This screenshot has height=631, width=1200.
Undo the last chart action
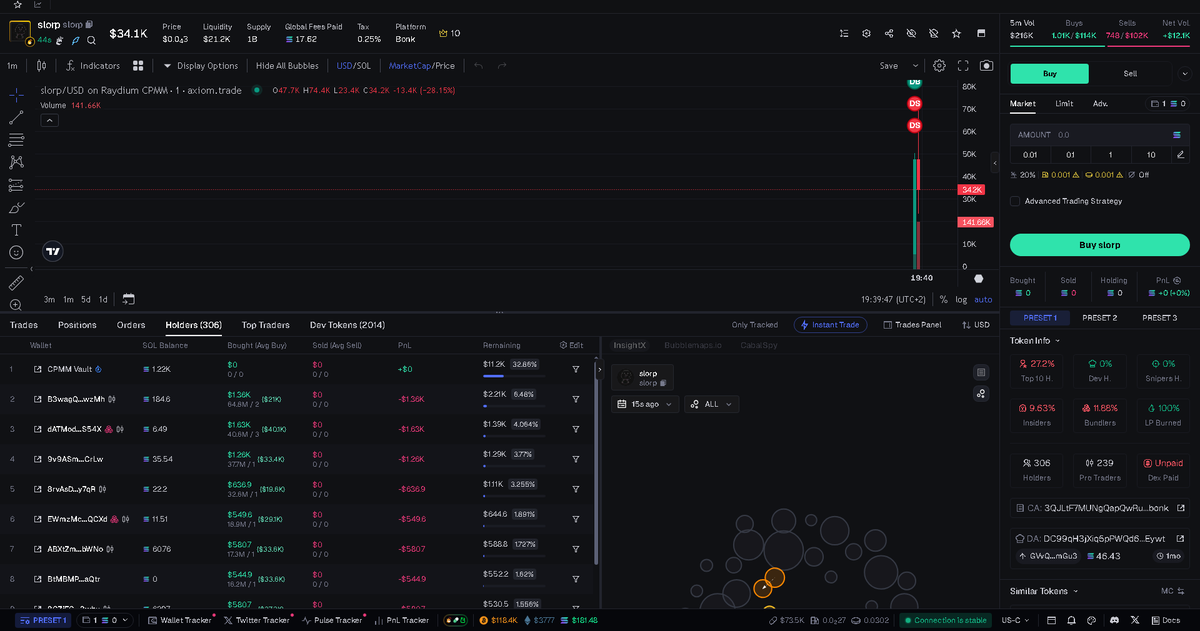click(x=478, y=66)
